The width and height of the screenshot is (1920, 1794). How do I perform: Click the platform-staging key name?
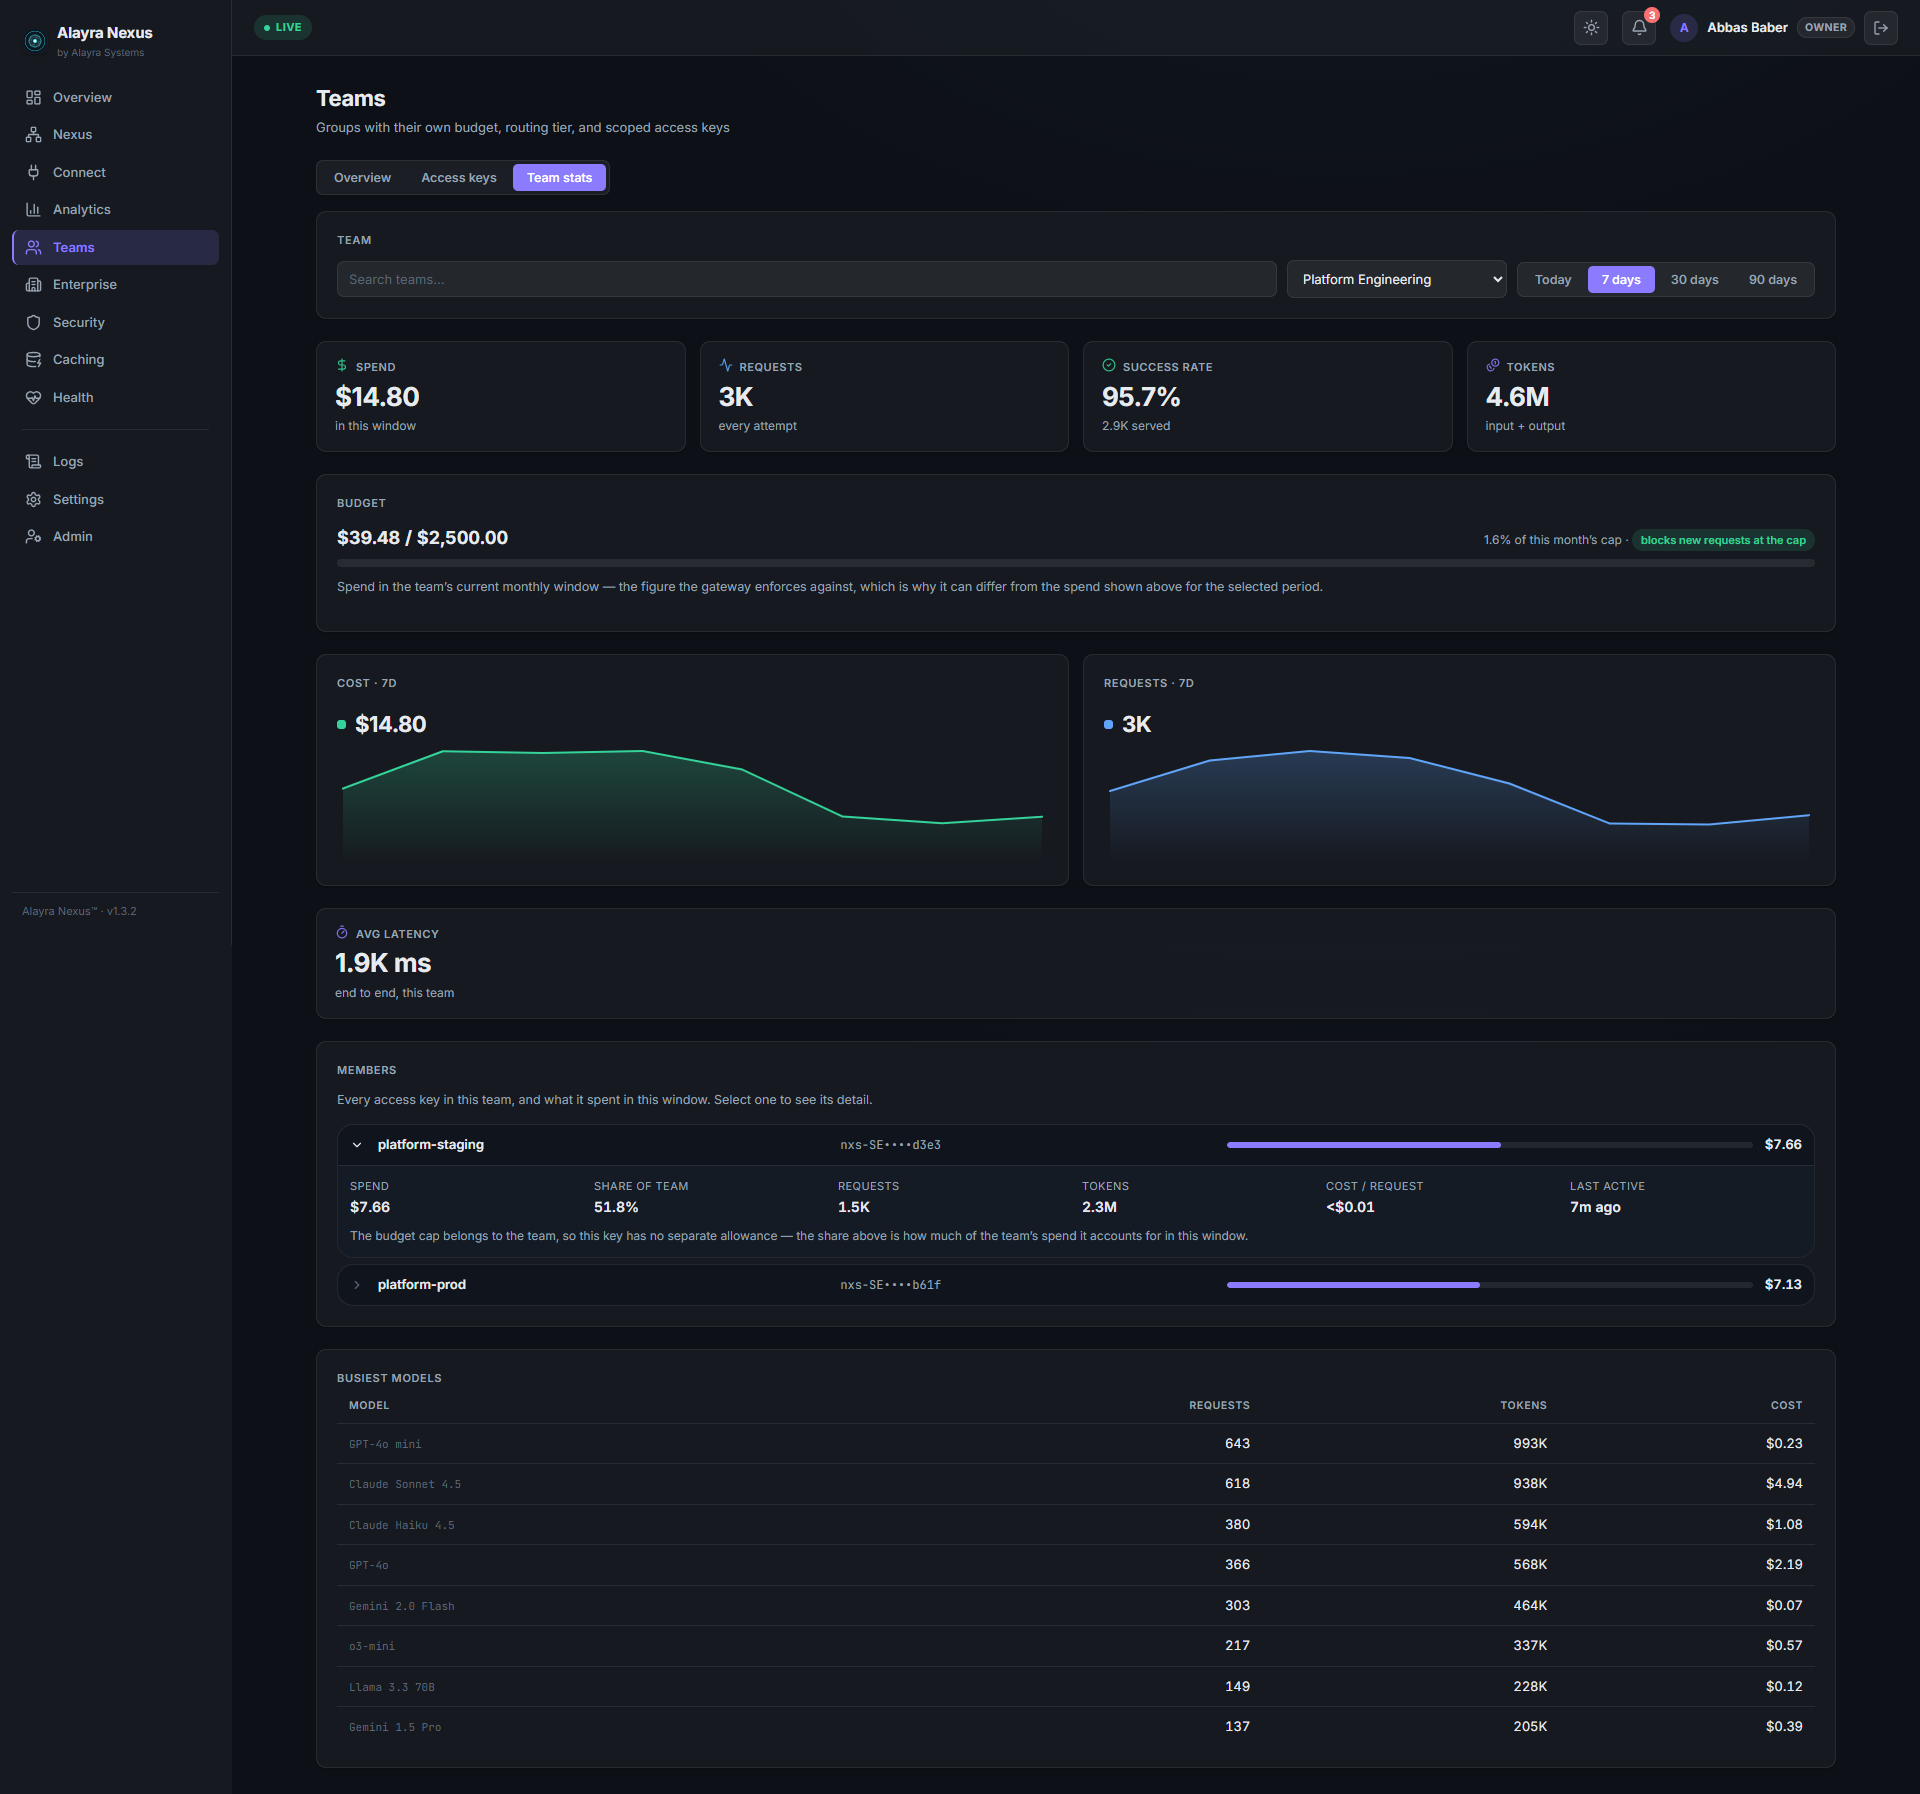pyautogui.click(x=431, y=1145)
